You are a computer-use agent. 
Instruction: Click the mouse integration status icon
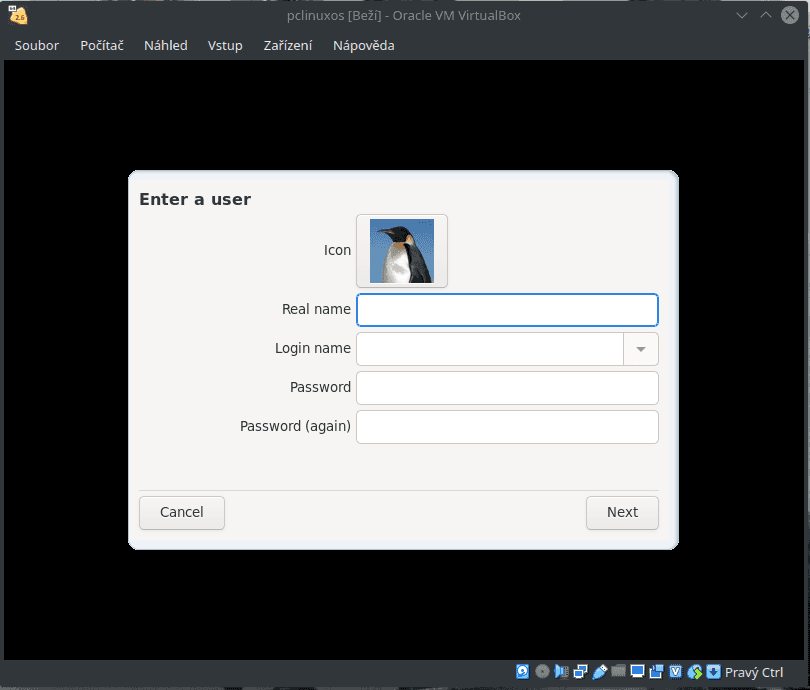click(x=694, y=671)
